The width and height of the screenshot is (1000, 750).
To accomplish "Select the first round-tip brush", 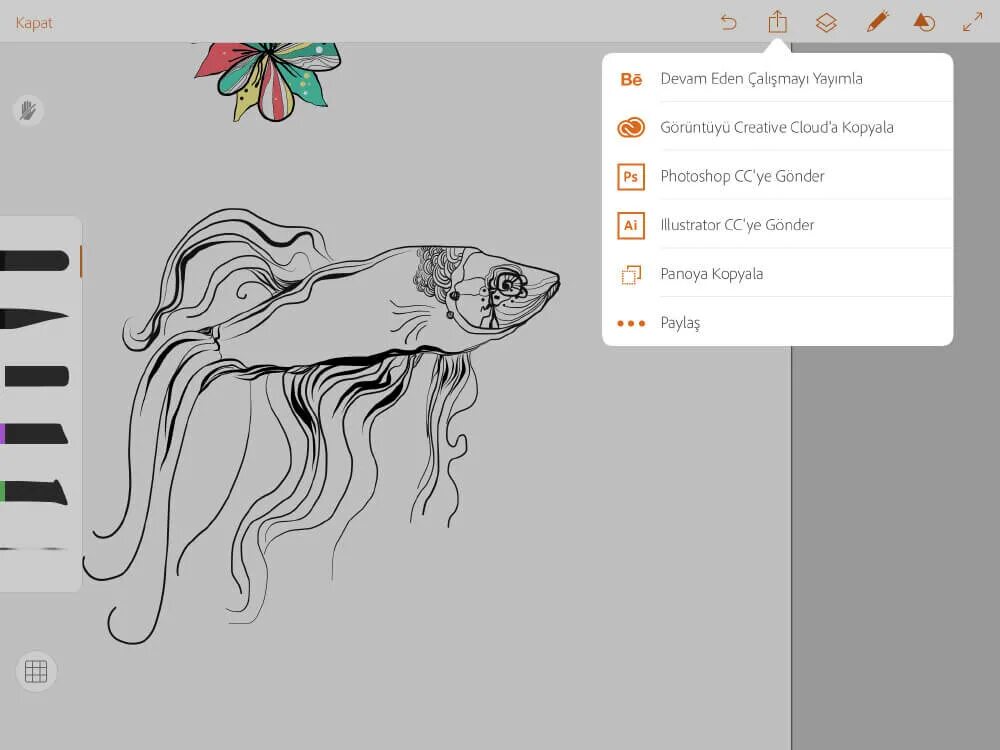I will [34, 260].
